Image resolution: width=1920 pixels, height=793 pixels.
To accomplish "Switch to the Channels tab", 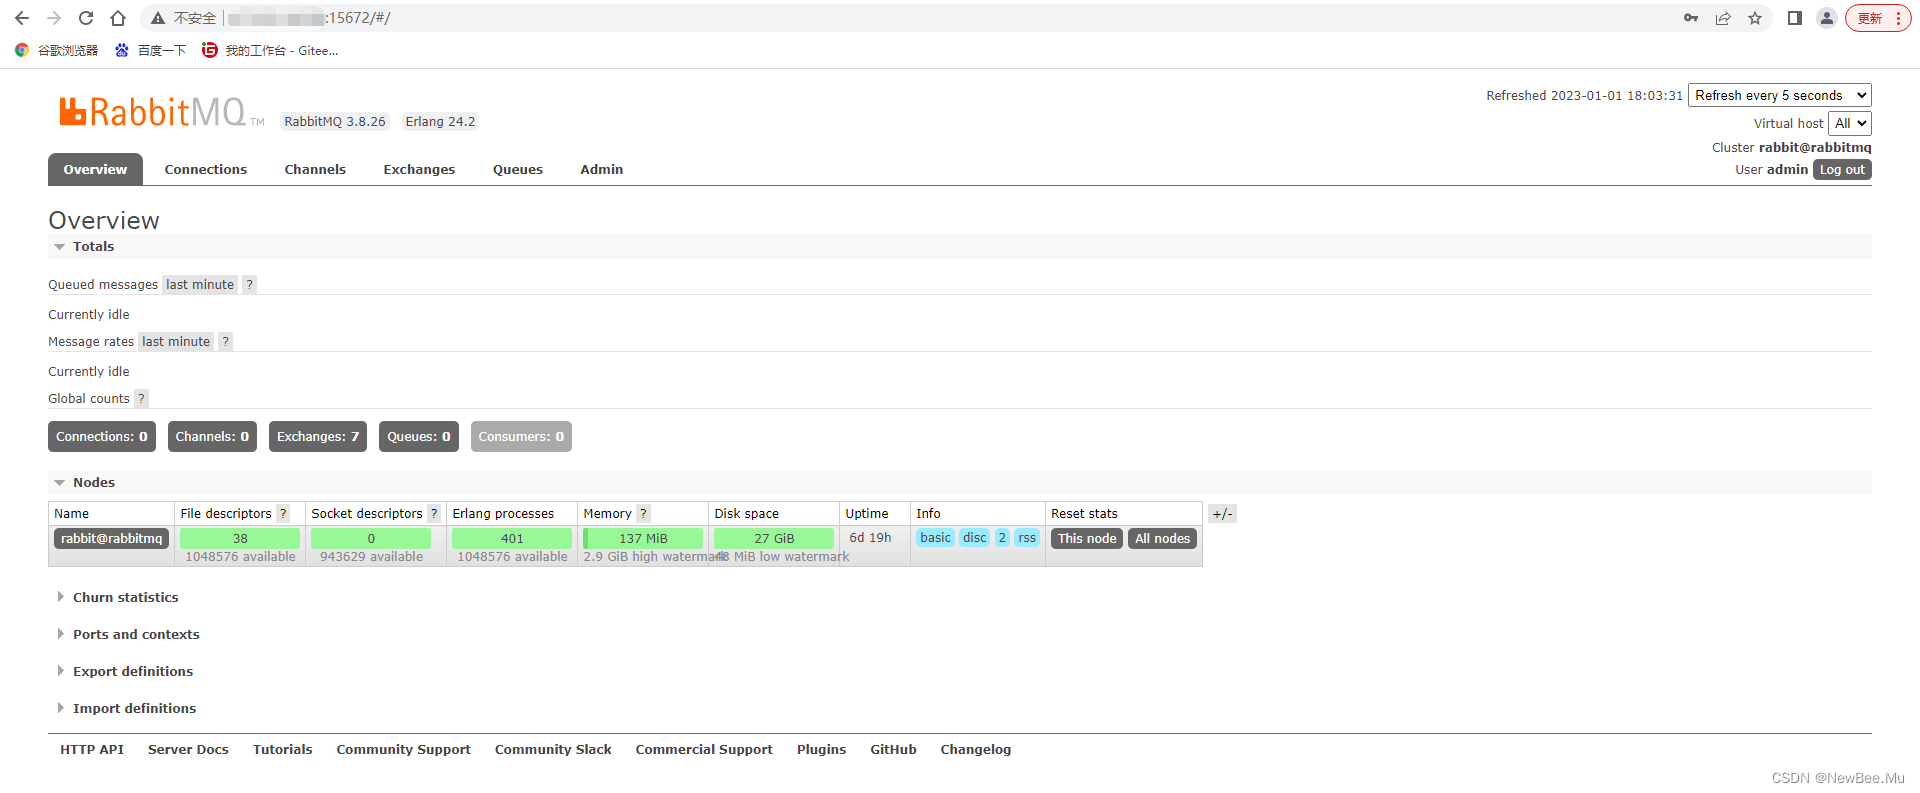I will click(315, 169).
